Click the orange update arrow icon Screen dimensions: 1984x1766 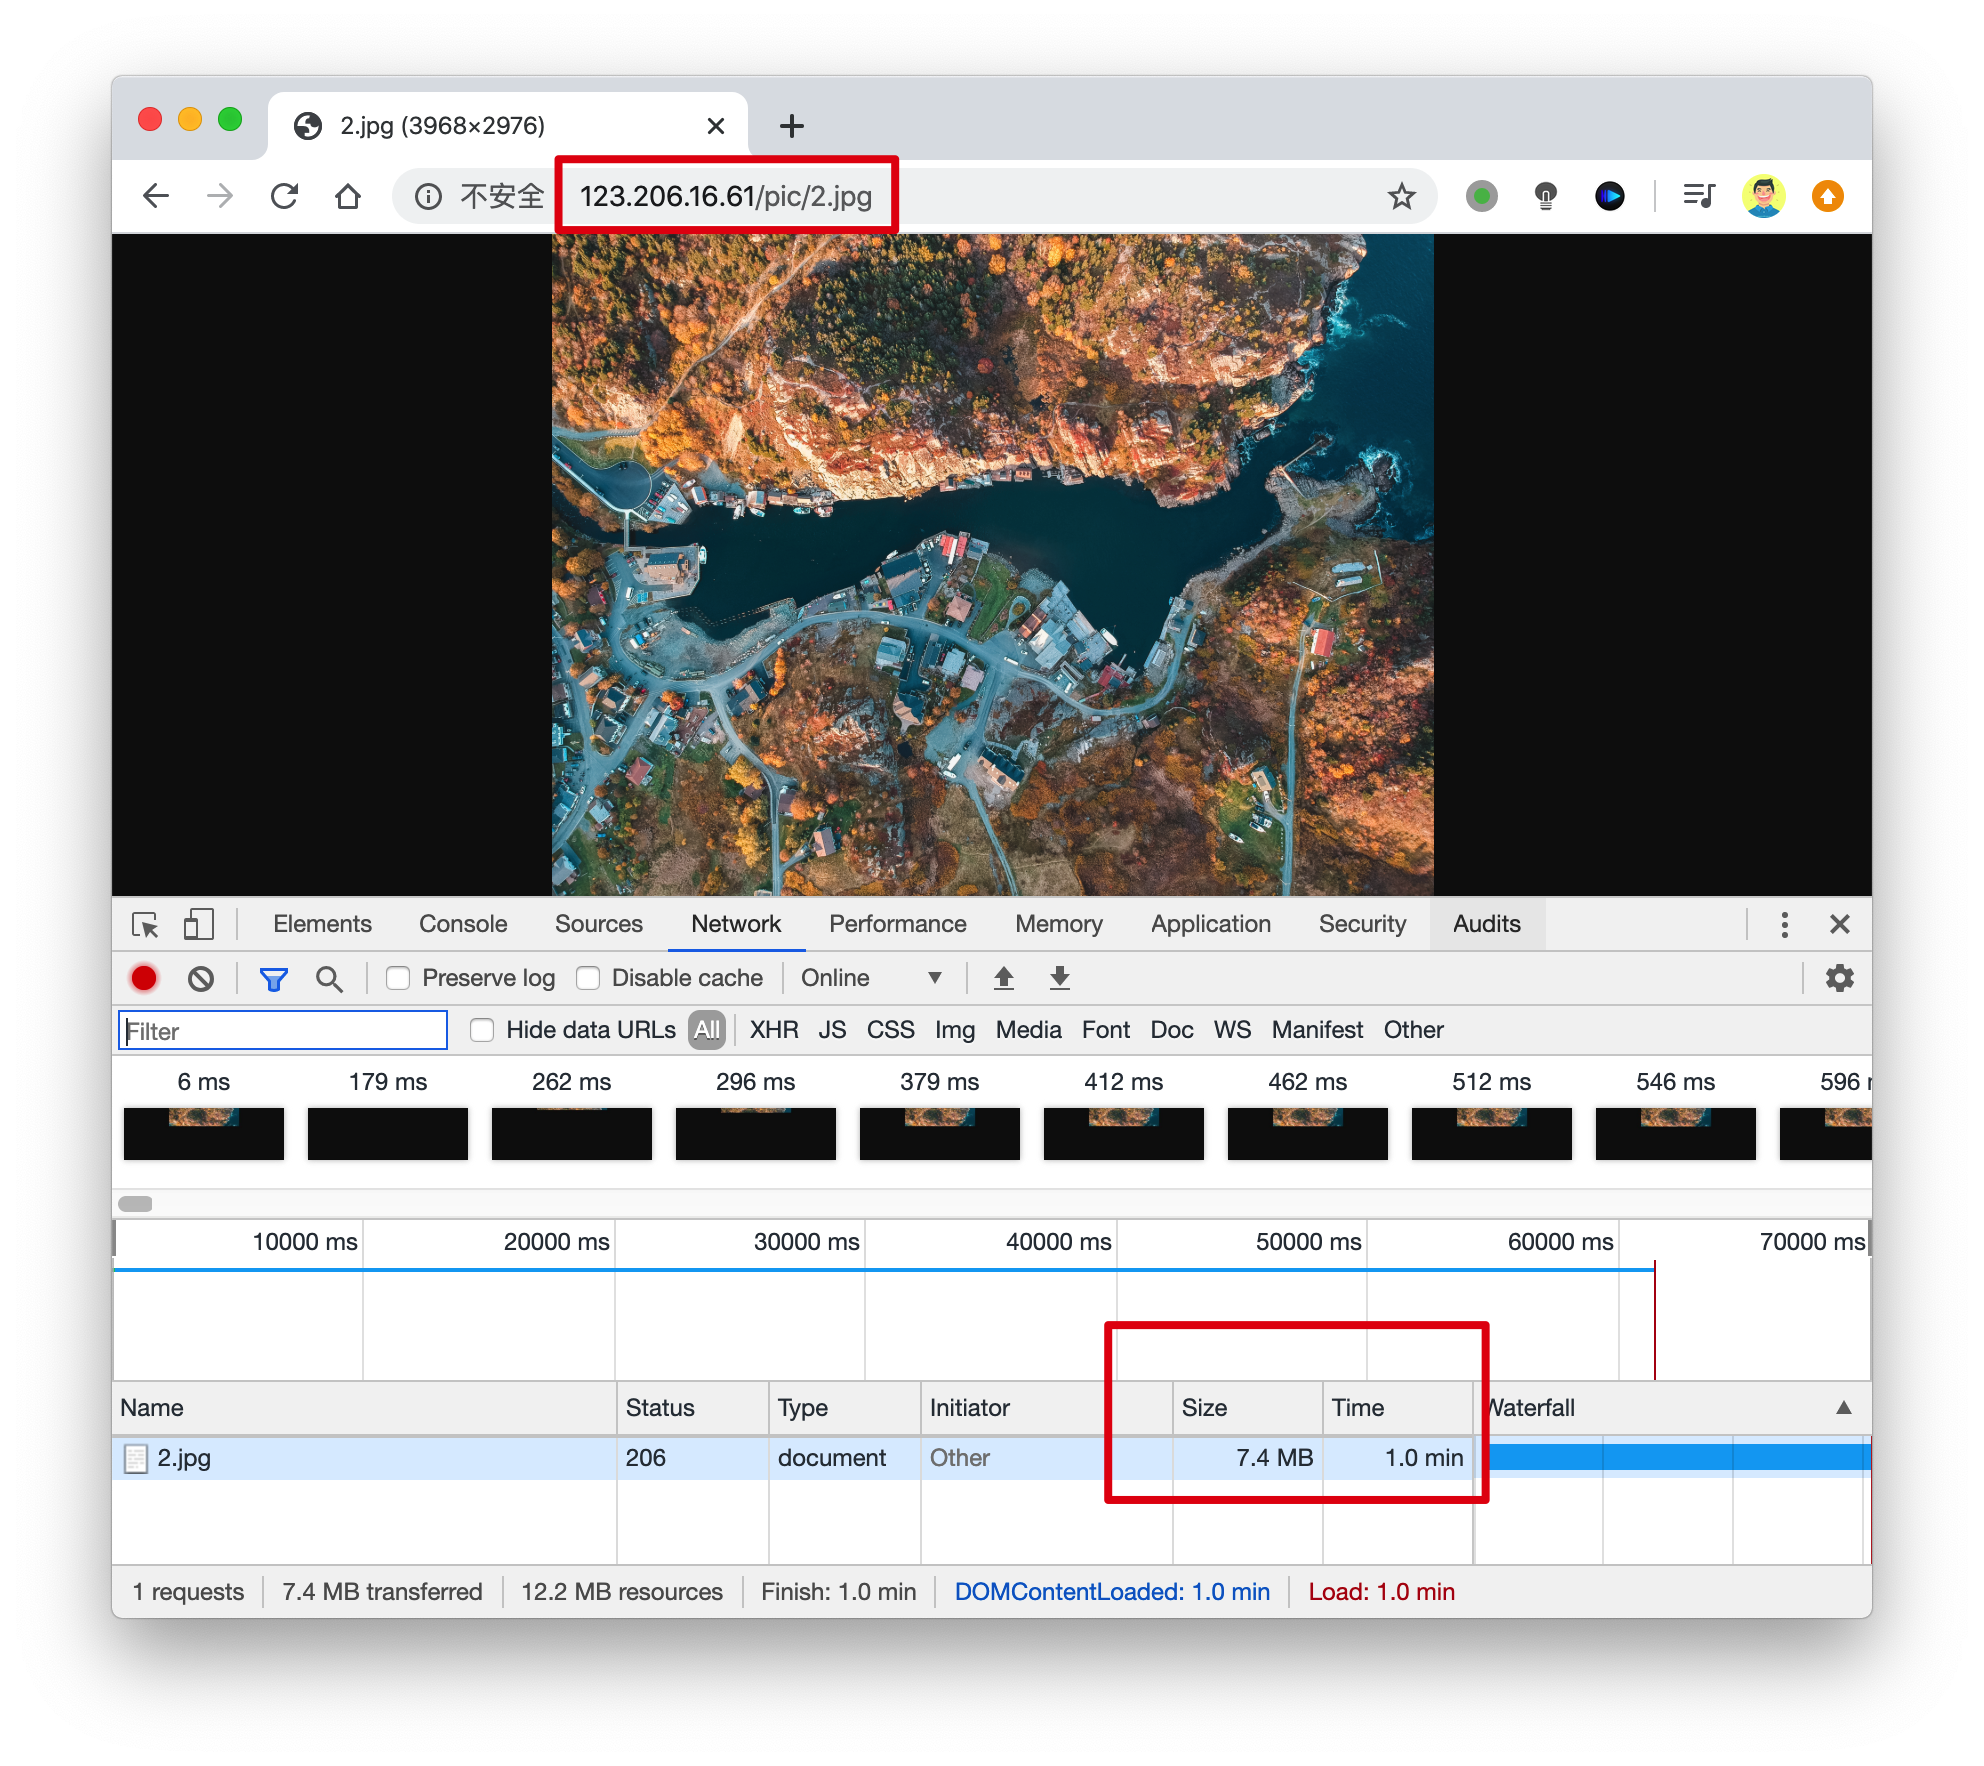pos(1828,196)
